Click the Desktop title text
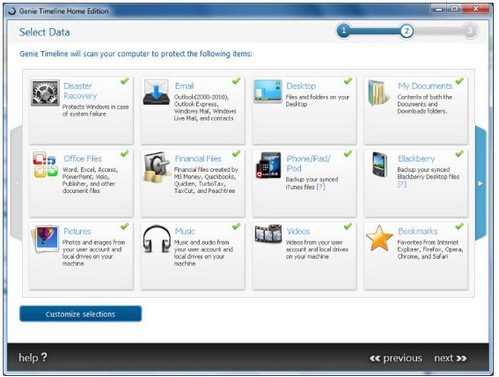 pyautogui.click(x=301, y=86)
